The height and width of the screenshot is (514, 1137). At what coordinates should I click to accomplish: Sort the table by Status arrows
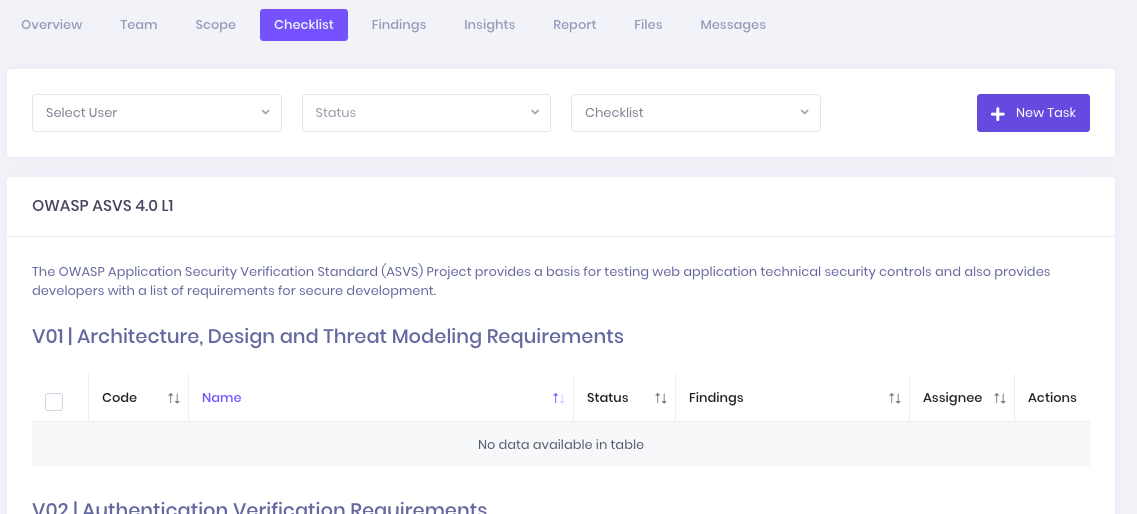tap(661, 398)
